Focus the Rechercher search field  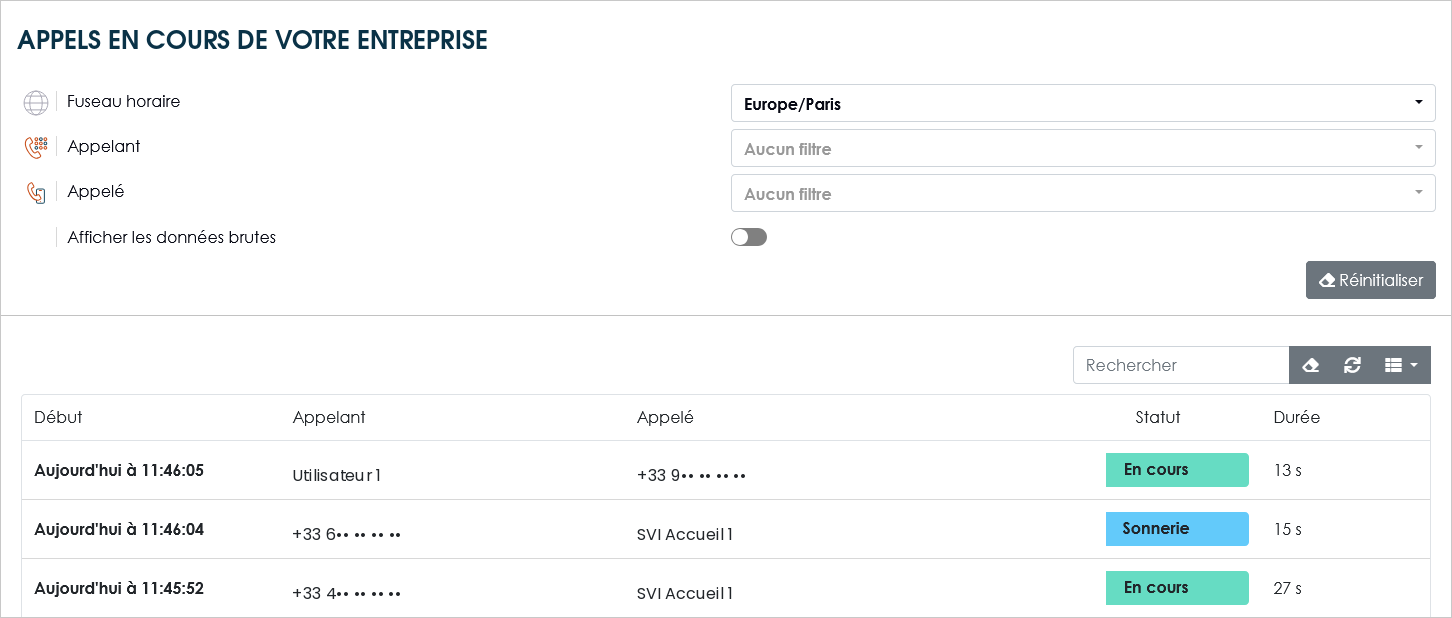point(1181,365)
